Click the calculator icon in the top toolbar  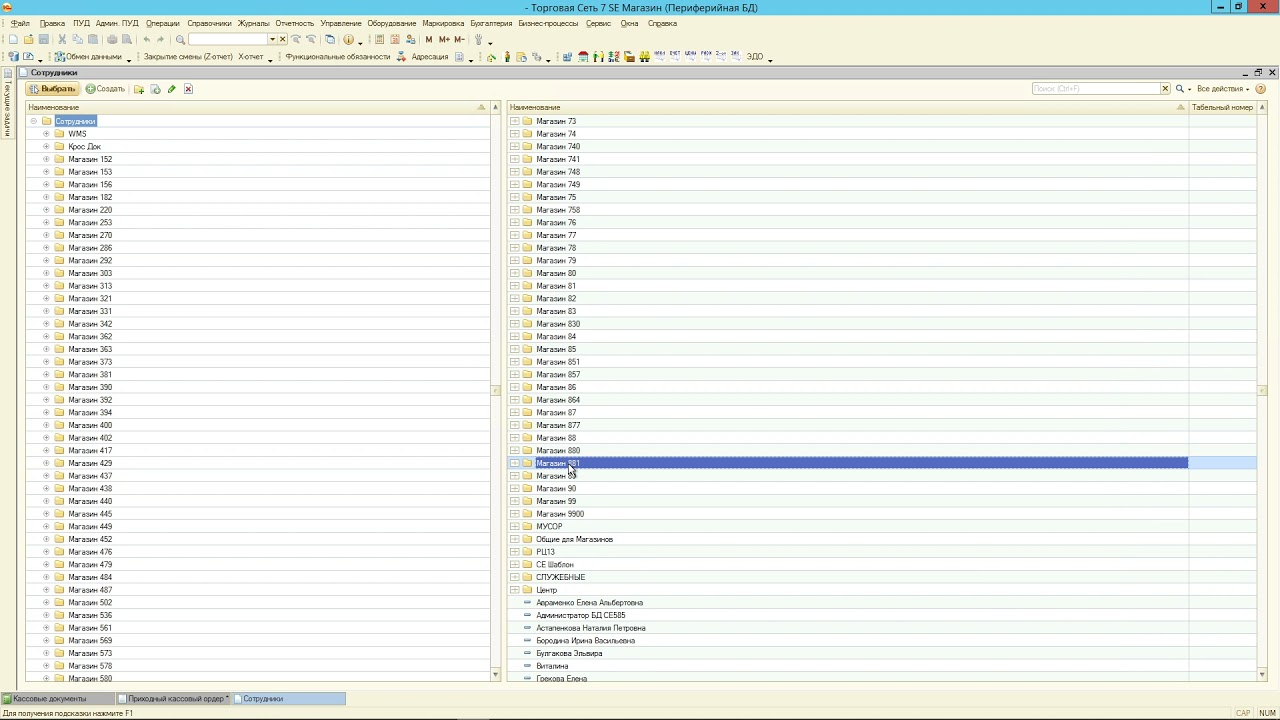(379, 40)
